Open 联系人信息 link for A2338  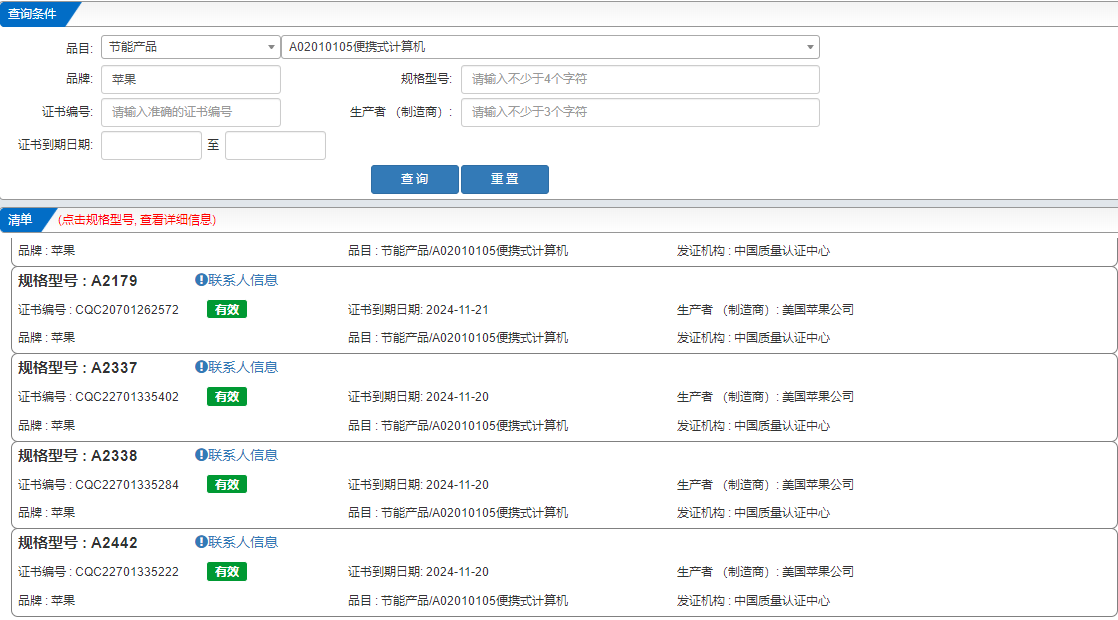click(x=242, y=455)
